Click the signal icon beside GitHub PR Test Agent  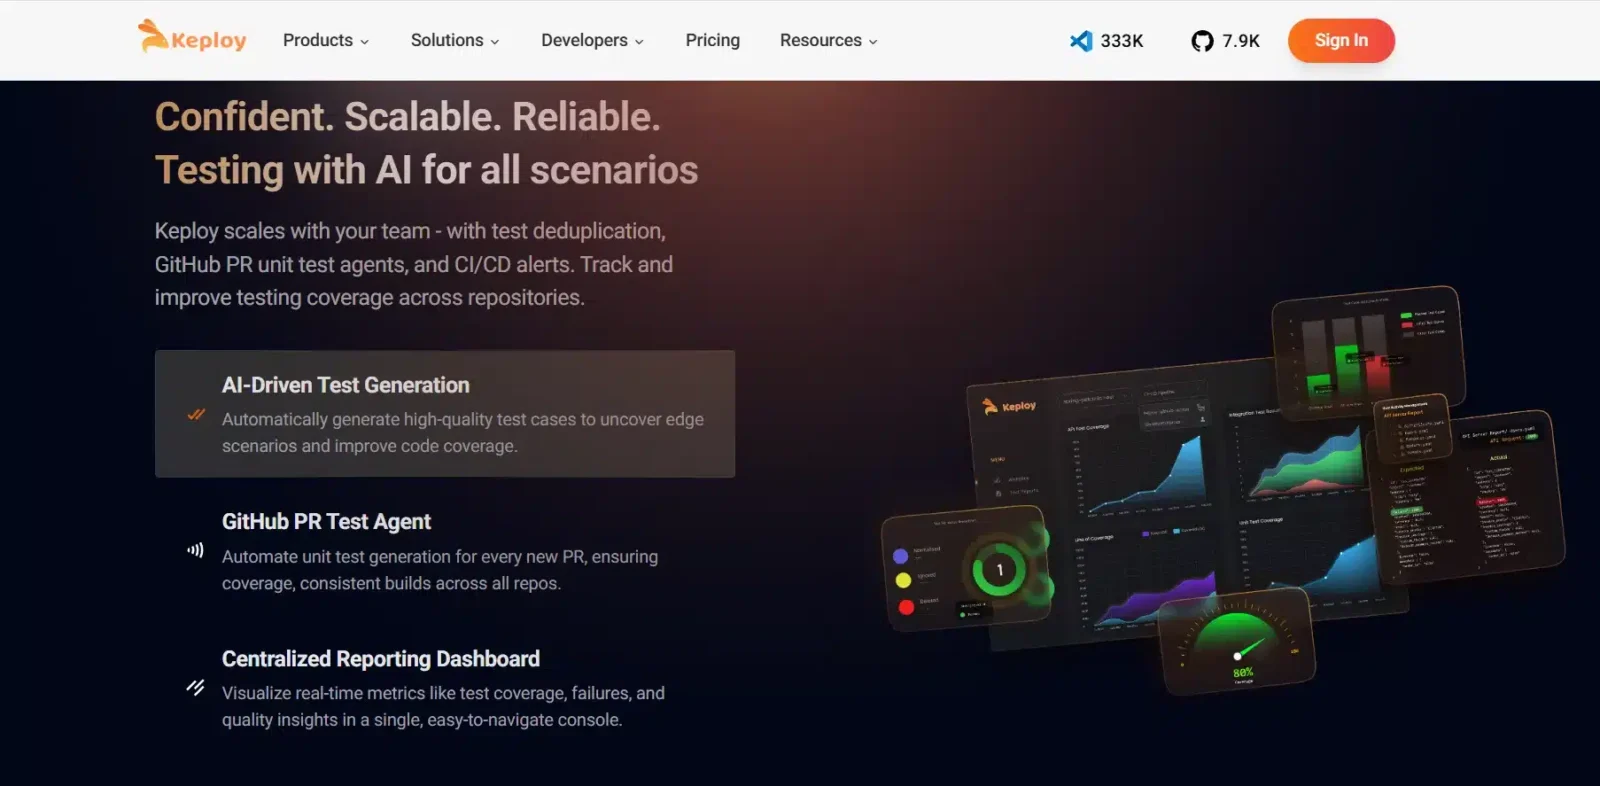click(x=195, y=550)
